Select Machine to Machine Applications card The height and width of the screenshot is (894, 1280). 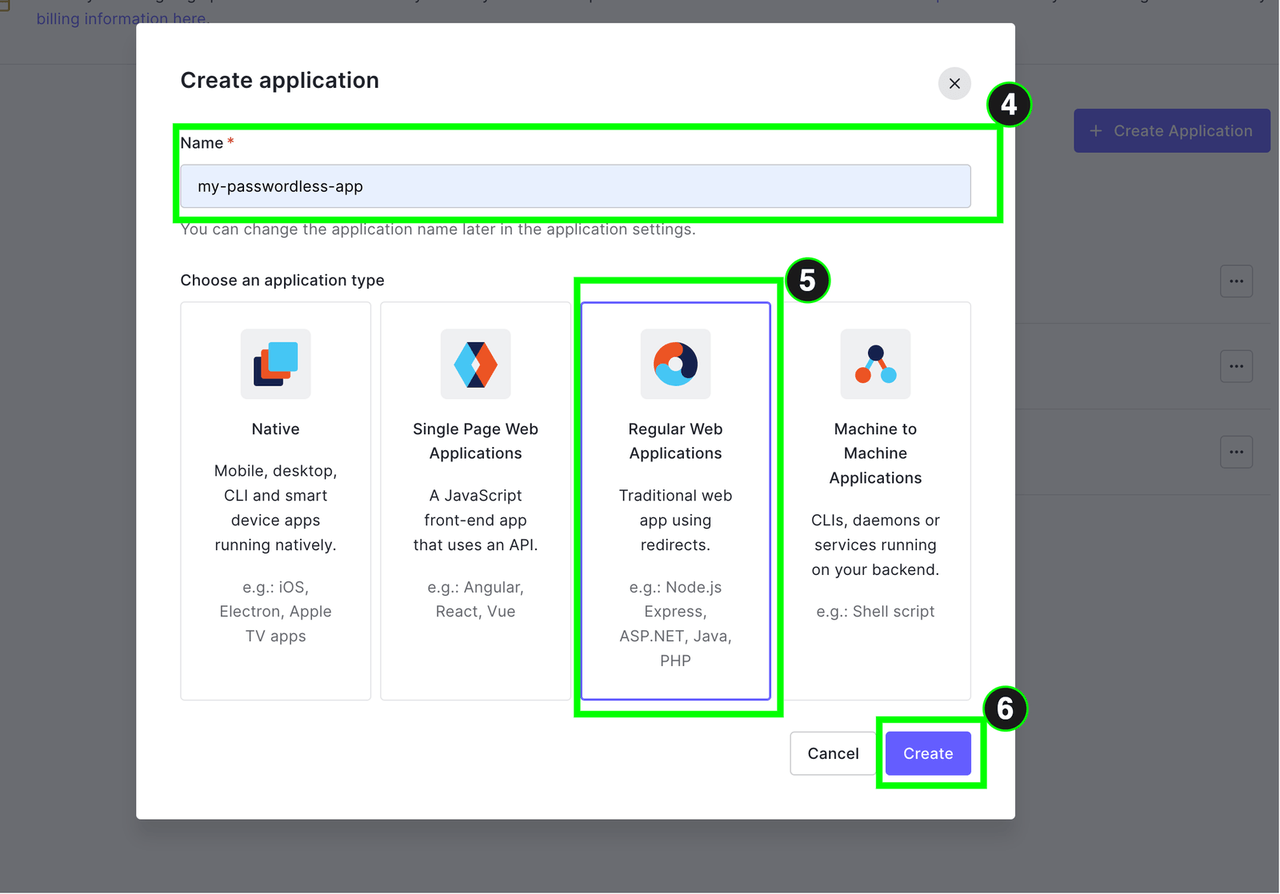(x=876, y=501)
